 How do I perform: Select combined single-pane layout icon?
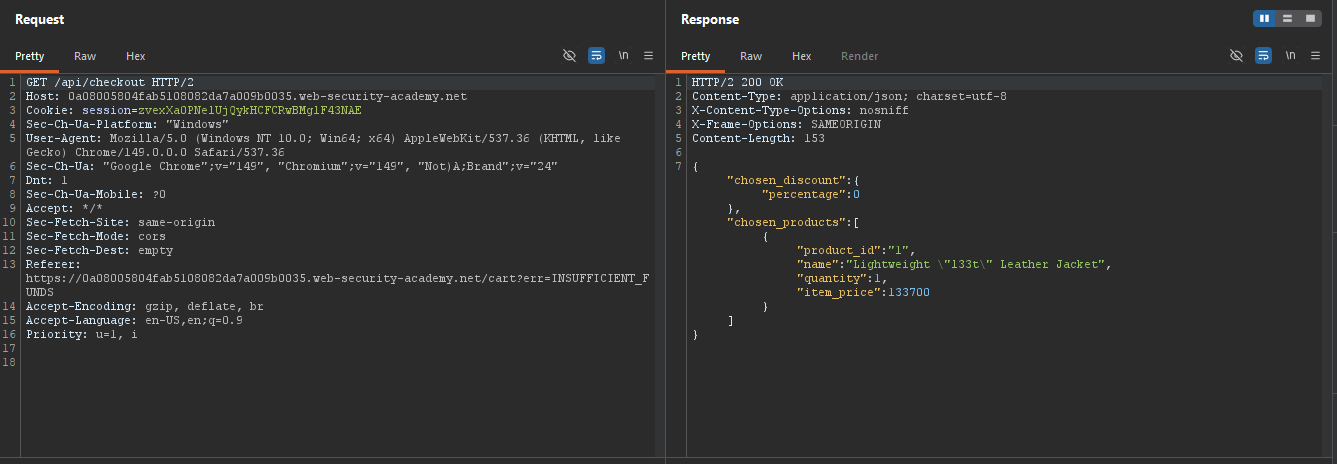click(x=1310, y=18)
